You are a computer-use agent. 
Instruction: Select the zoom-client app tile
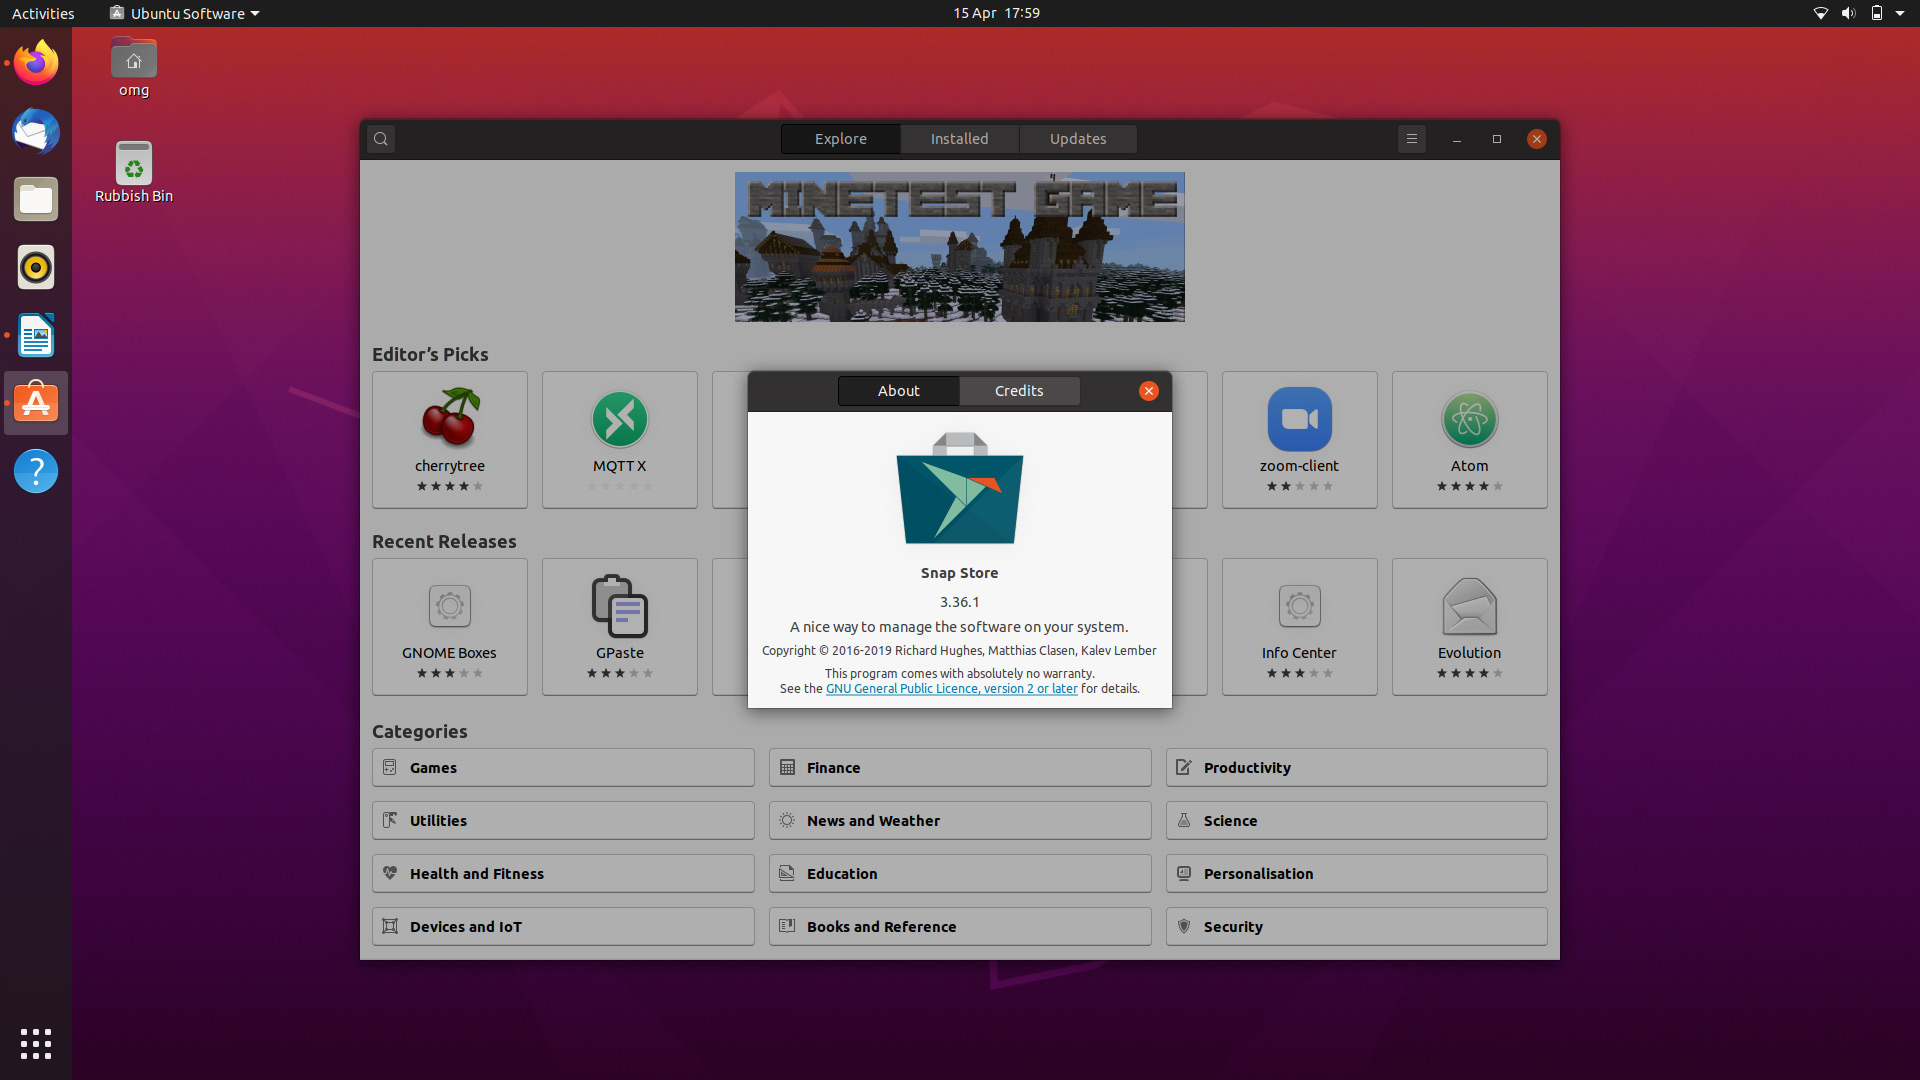pyautogui.click(x=1299, y=440)
